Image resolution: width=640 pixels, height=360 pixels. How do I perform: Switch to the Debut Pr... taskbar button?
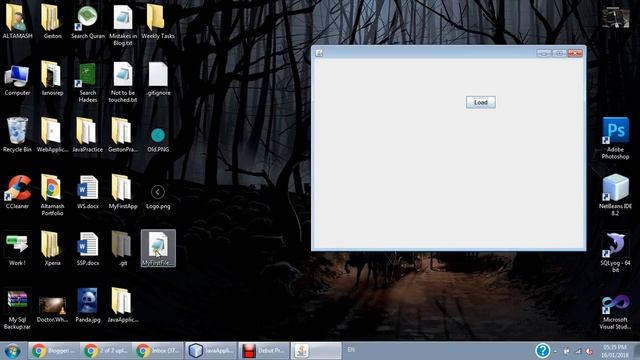(264, 351)
